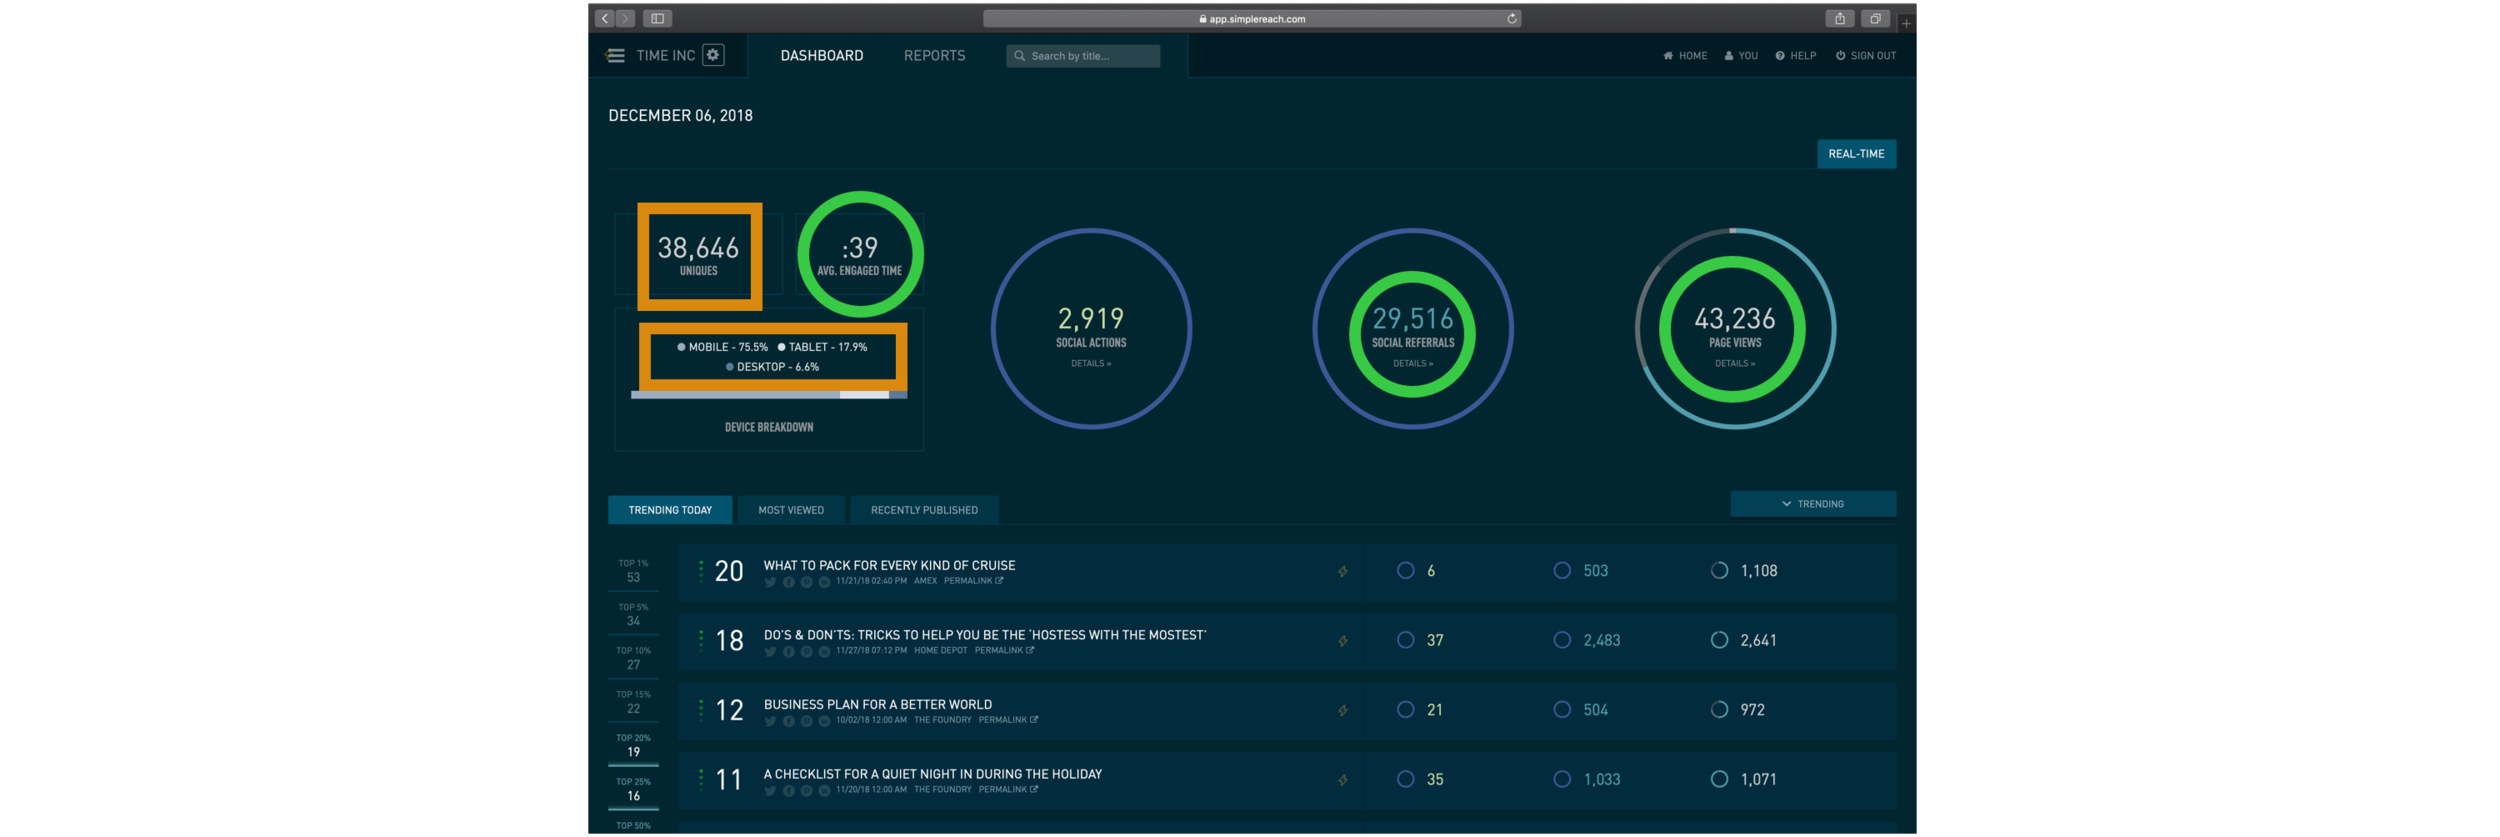
Task: Click Facebook icon on Cruise article
Action: click(789, 582)
